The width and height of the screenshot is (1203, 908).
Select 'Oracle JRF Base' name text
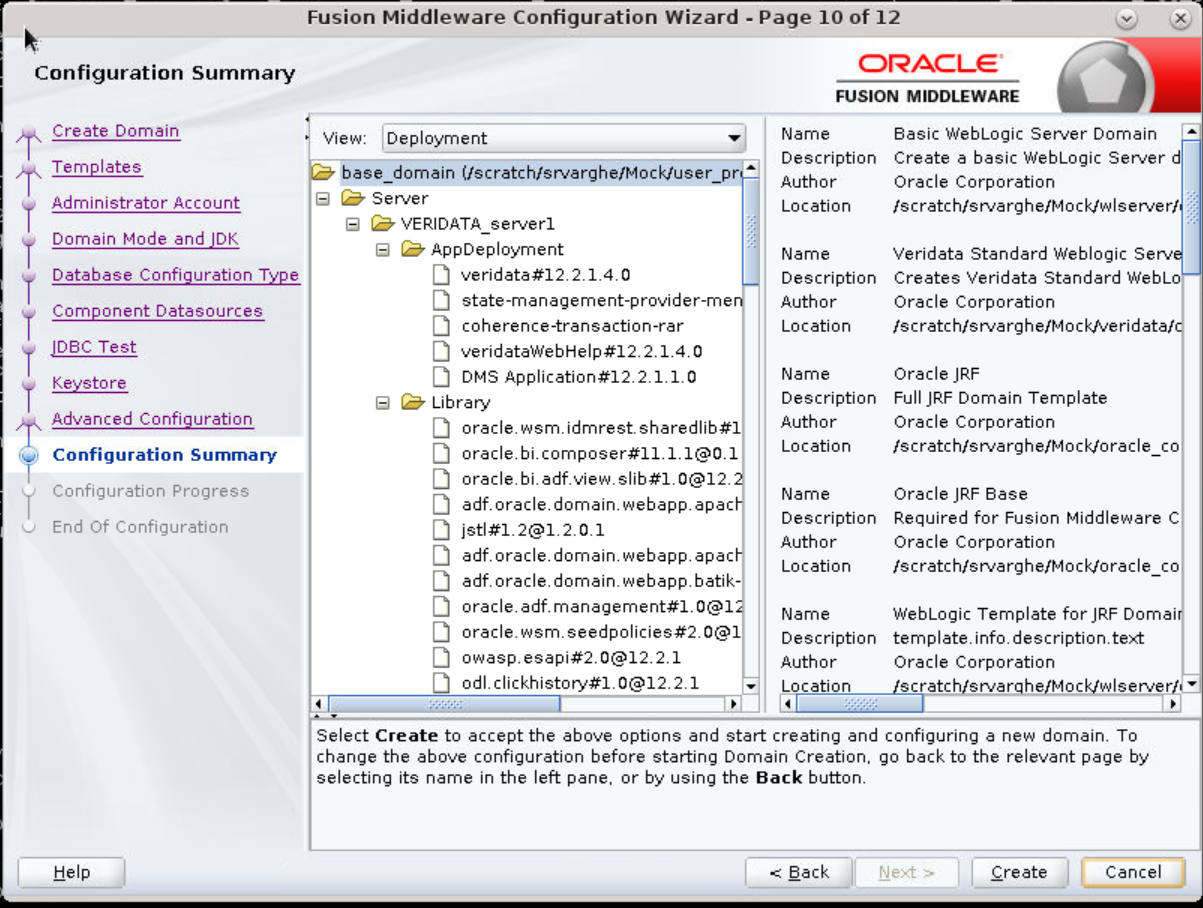tap(960, 493)
